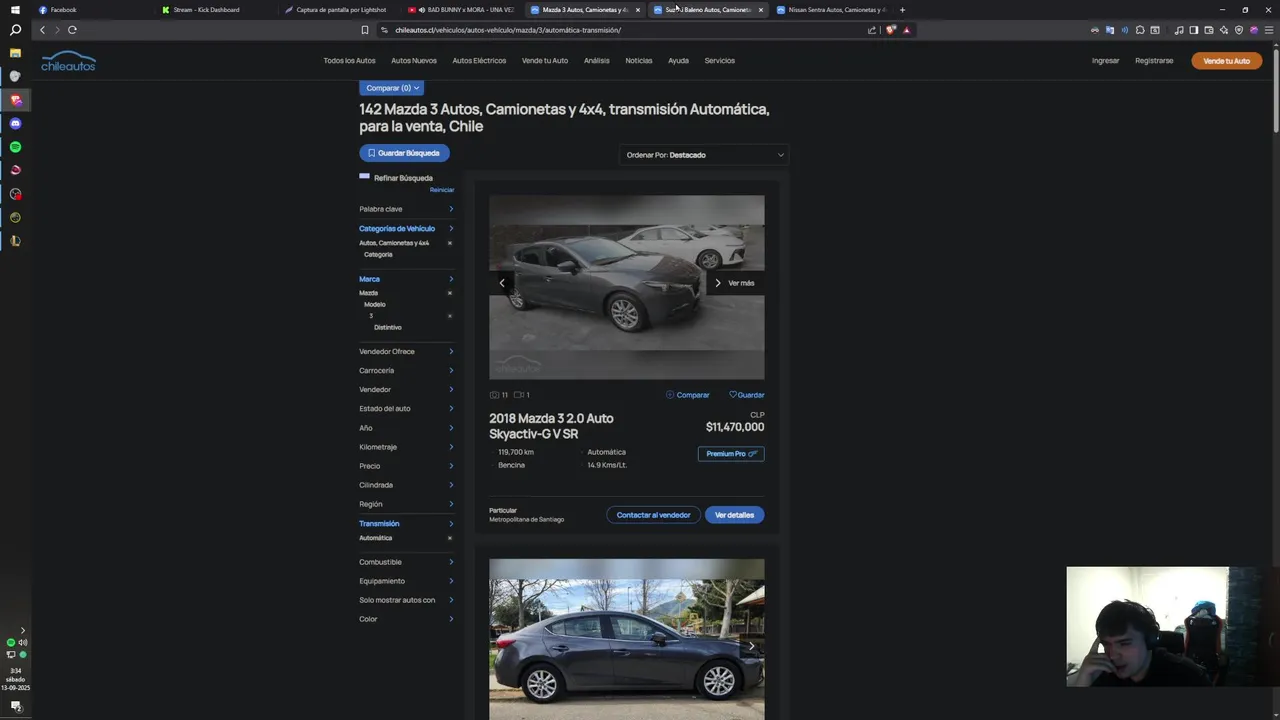Click the Guardar Búsqueda button
The height and width of the screenshot is (720, 1280).
(404, 153)
